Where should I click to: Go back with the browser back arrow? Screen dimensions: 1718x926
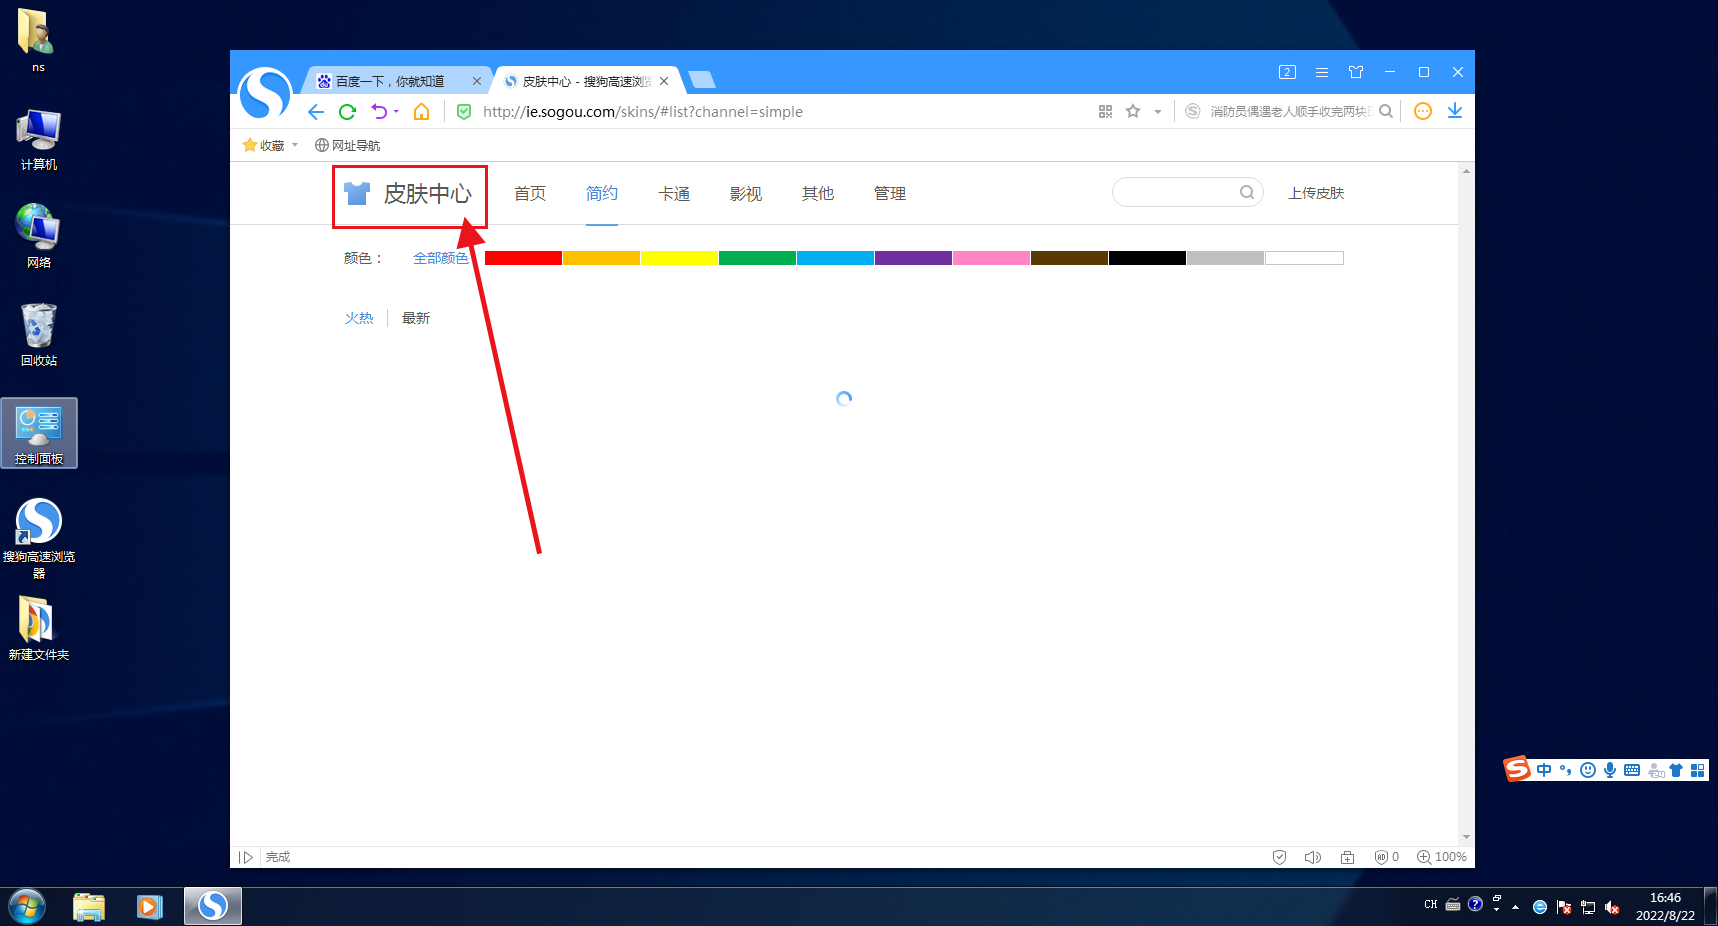(x=316, y=112)
